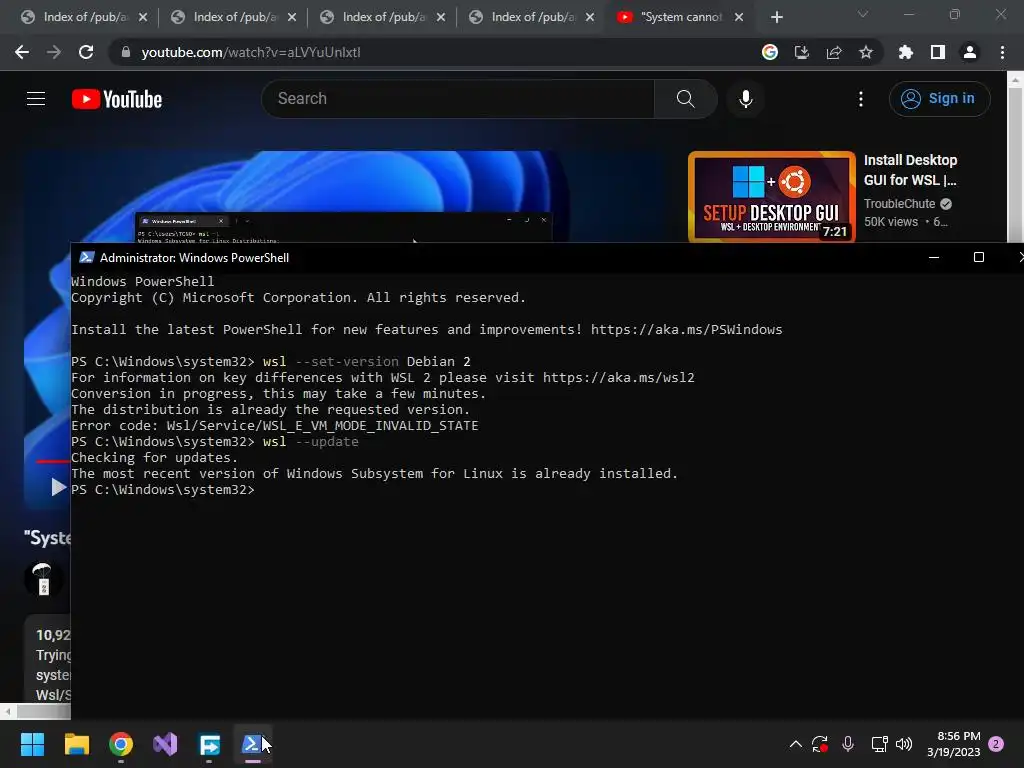Click the YouTube search magnifier button
The width and height of the screenshot is (1024, 768).
(x=685, y=99)
